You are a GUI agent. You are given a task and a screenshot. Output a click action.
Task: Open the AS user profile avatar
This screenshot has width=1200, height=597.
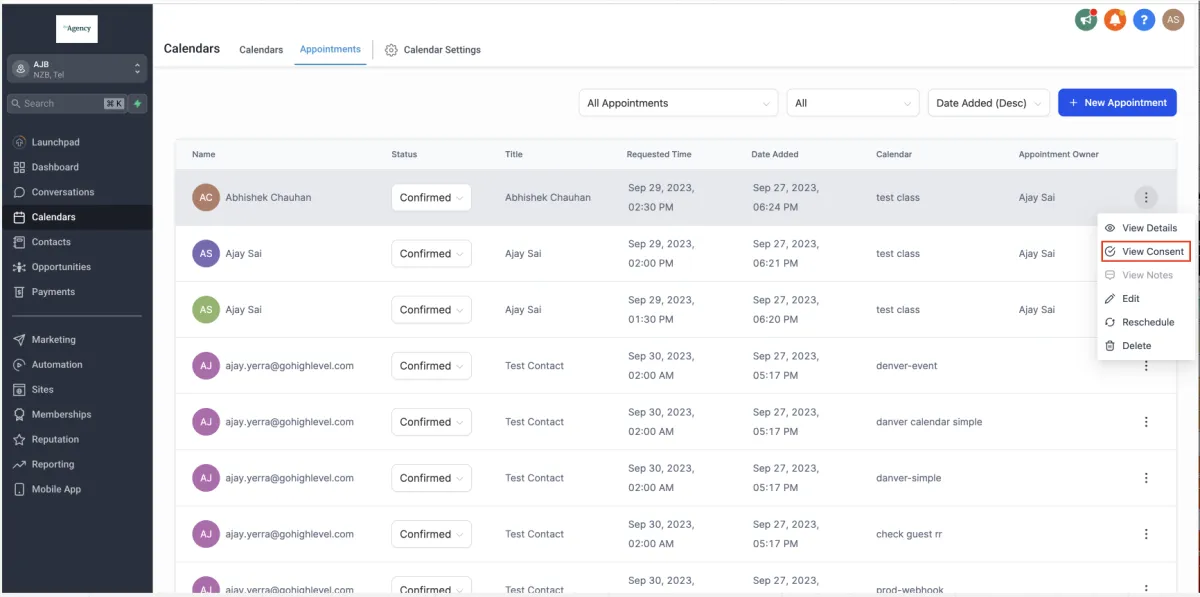pyautogui.click(x=1173, y=19)
